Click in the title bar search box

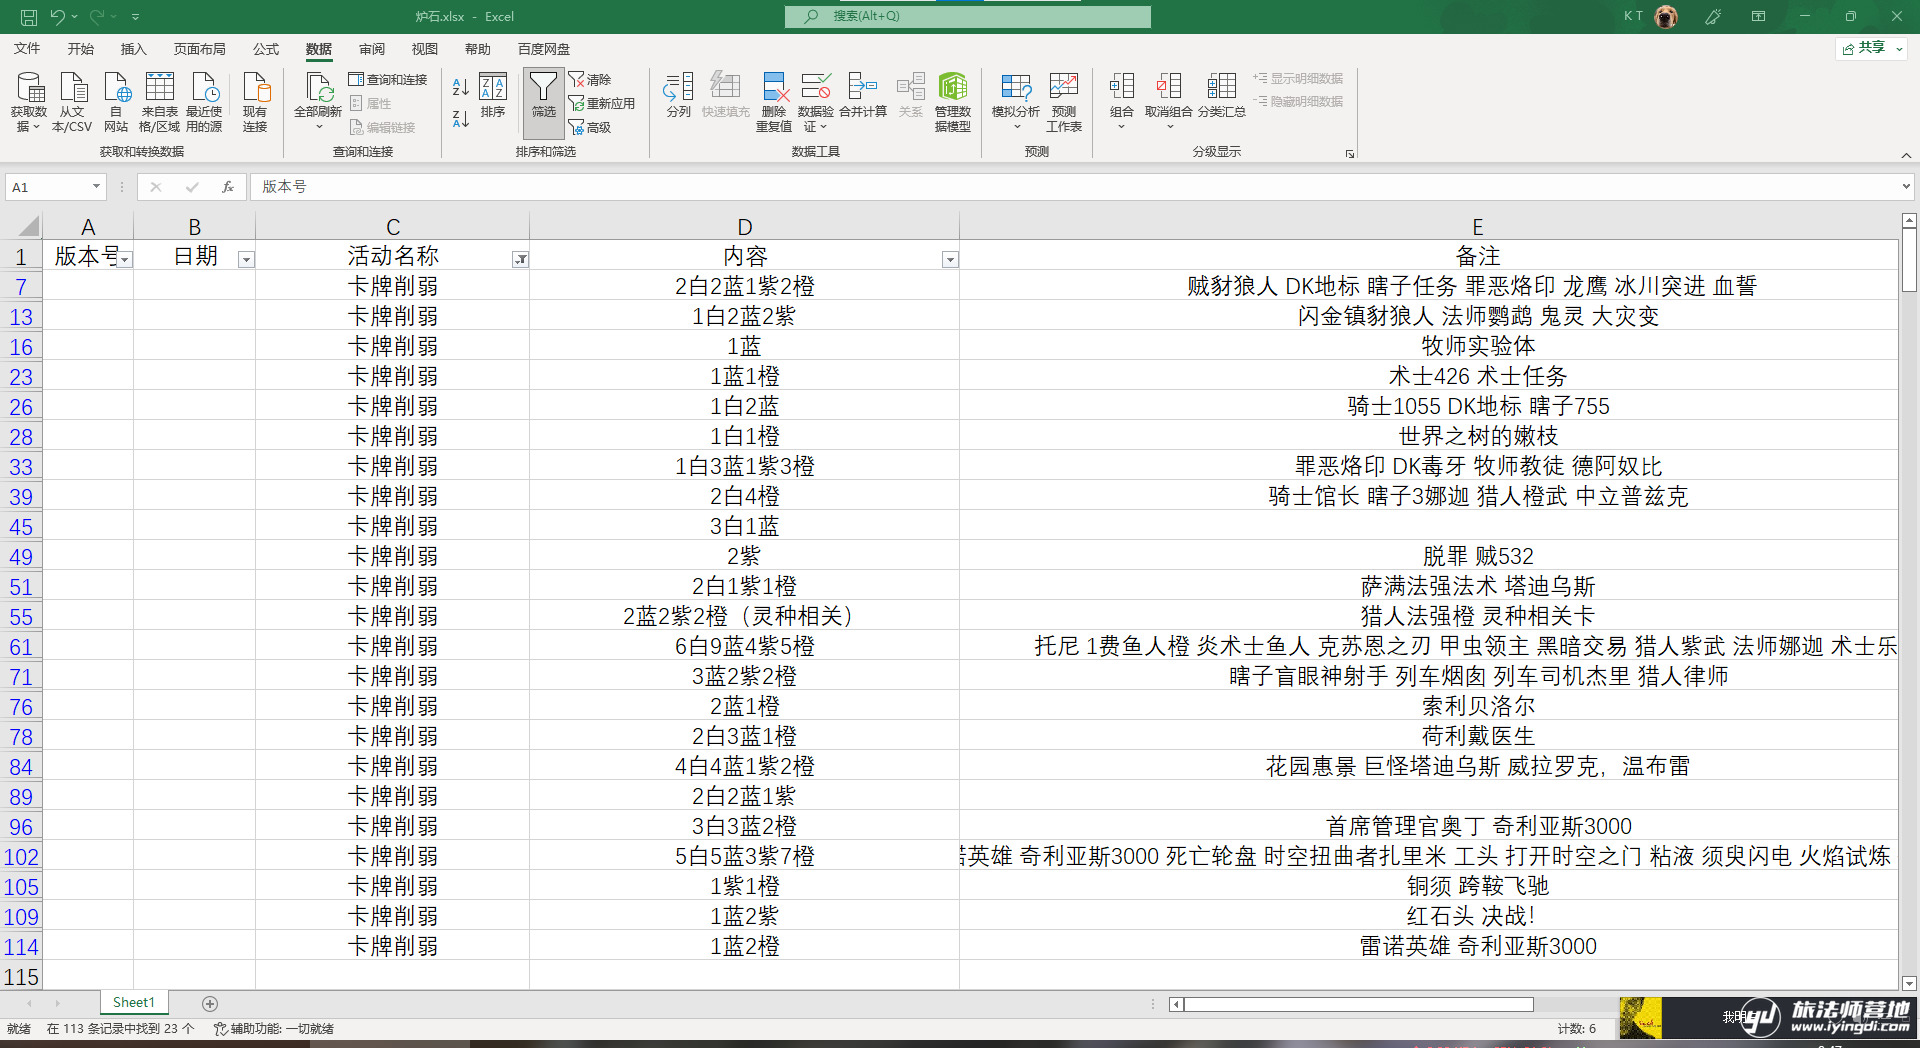coord(968,16)
